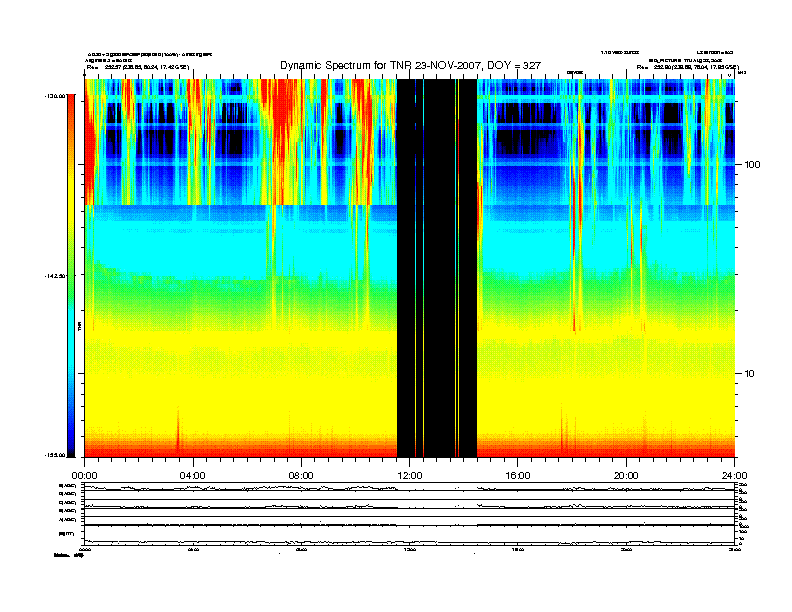This screenshot has width=792, height=612.
Task: Click the 08:00 label on main time axis
Action: point(301,476)
